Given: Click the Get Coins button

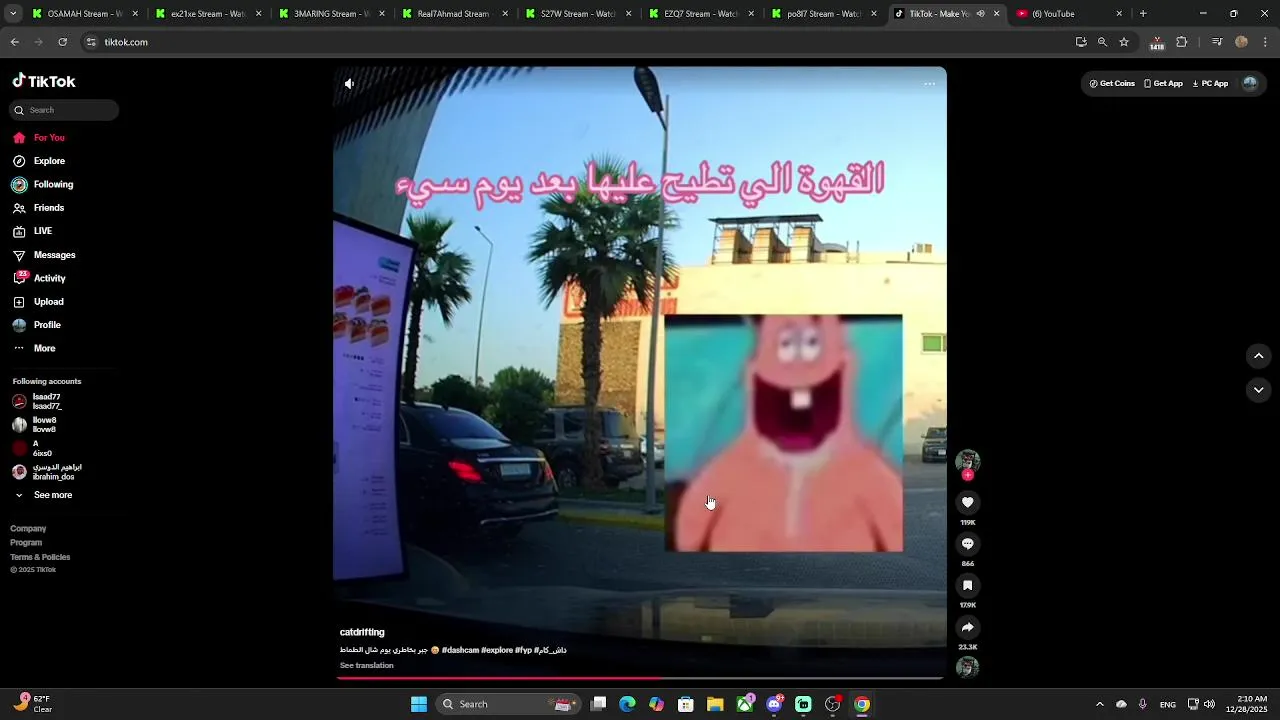Looking at the screenshot, I should pyautogui.click(x=1112, y=84).
